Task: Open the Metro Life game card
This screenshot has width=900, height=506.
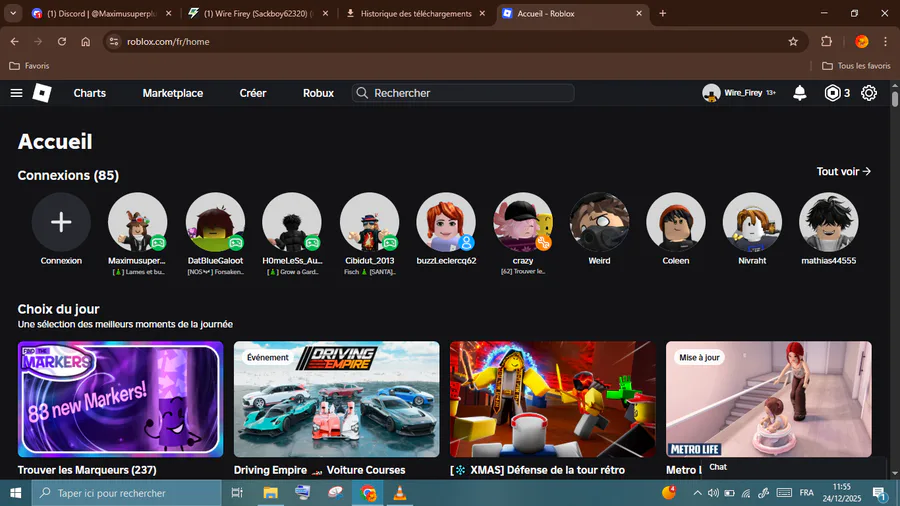Action: [x=769, y=399]
